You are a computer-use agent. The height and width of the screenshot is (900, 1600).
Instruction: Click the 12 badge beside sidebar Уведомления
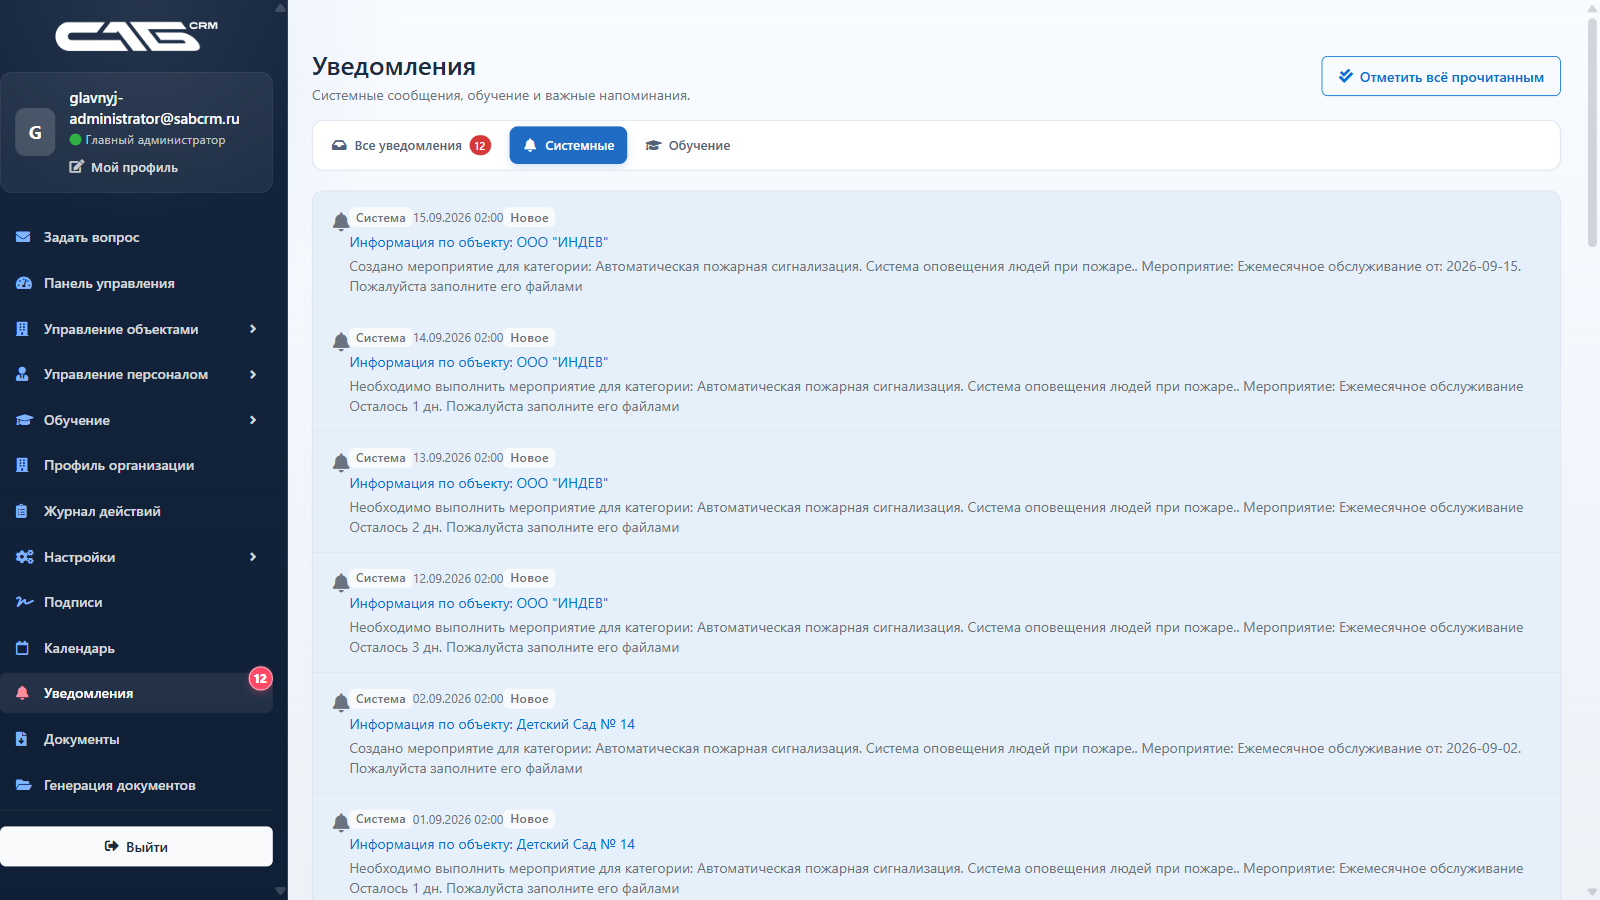260,678
